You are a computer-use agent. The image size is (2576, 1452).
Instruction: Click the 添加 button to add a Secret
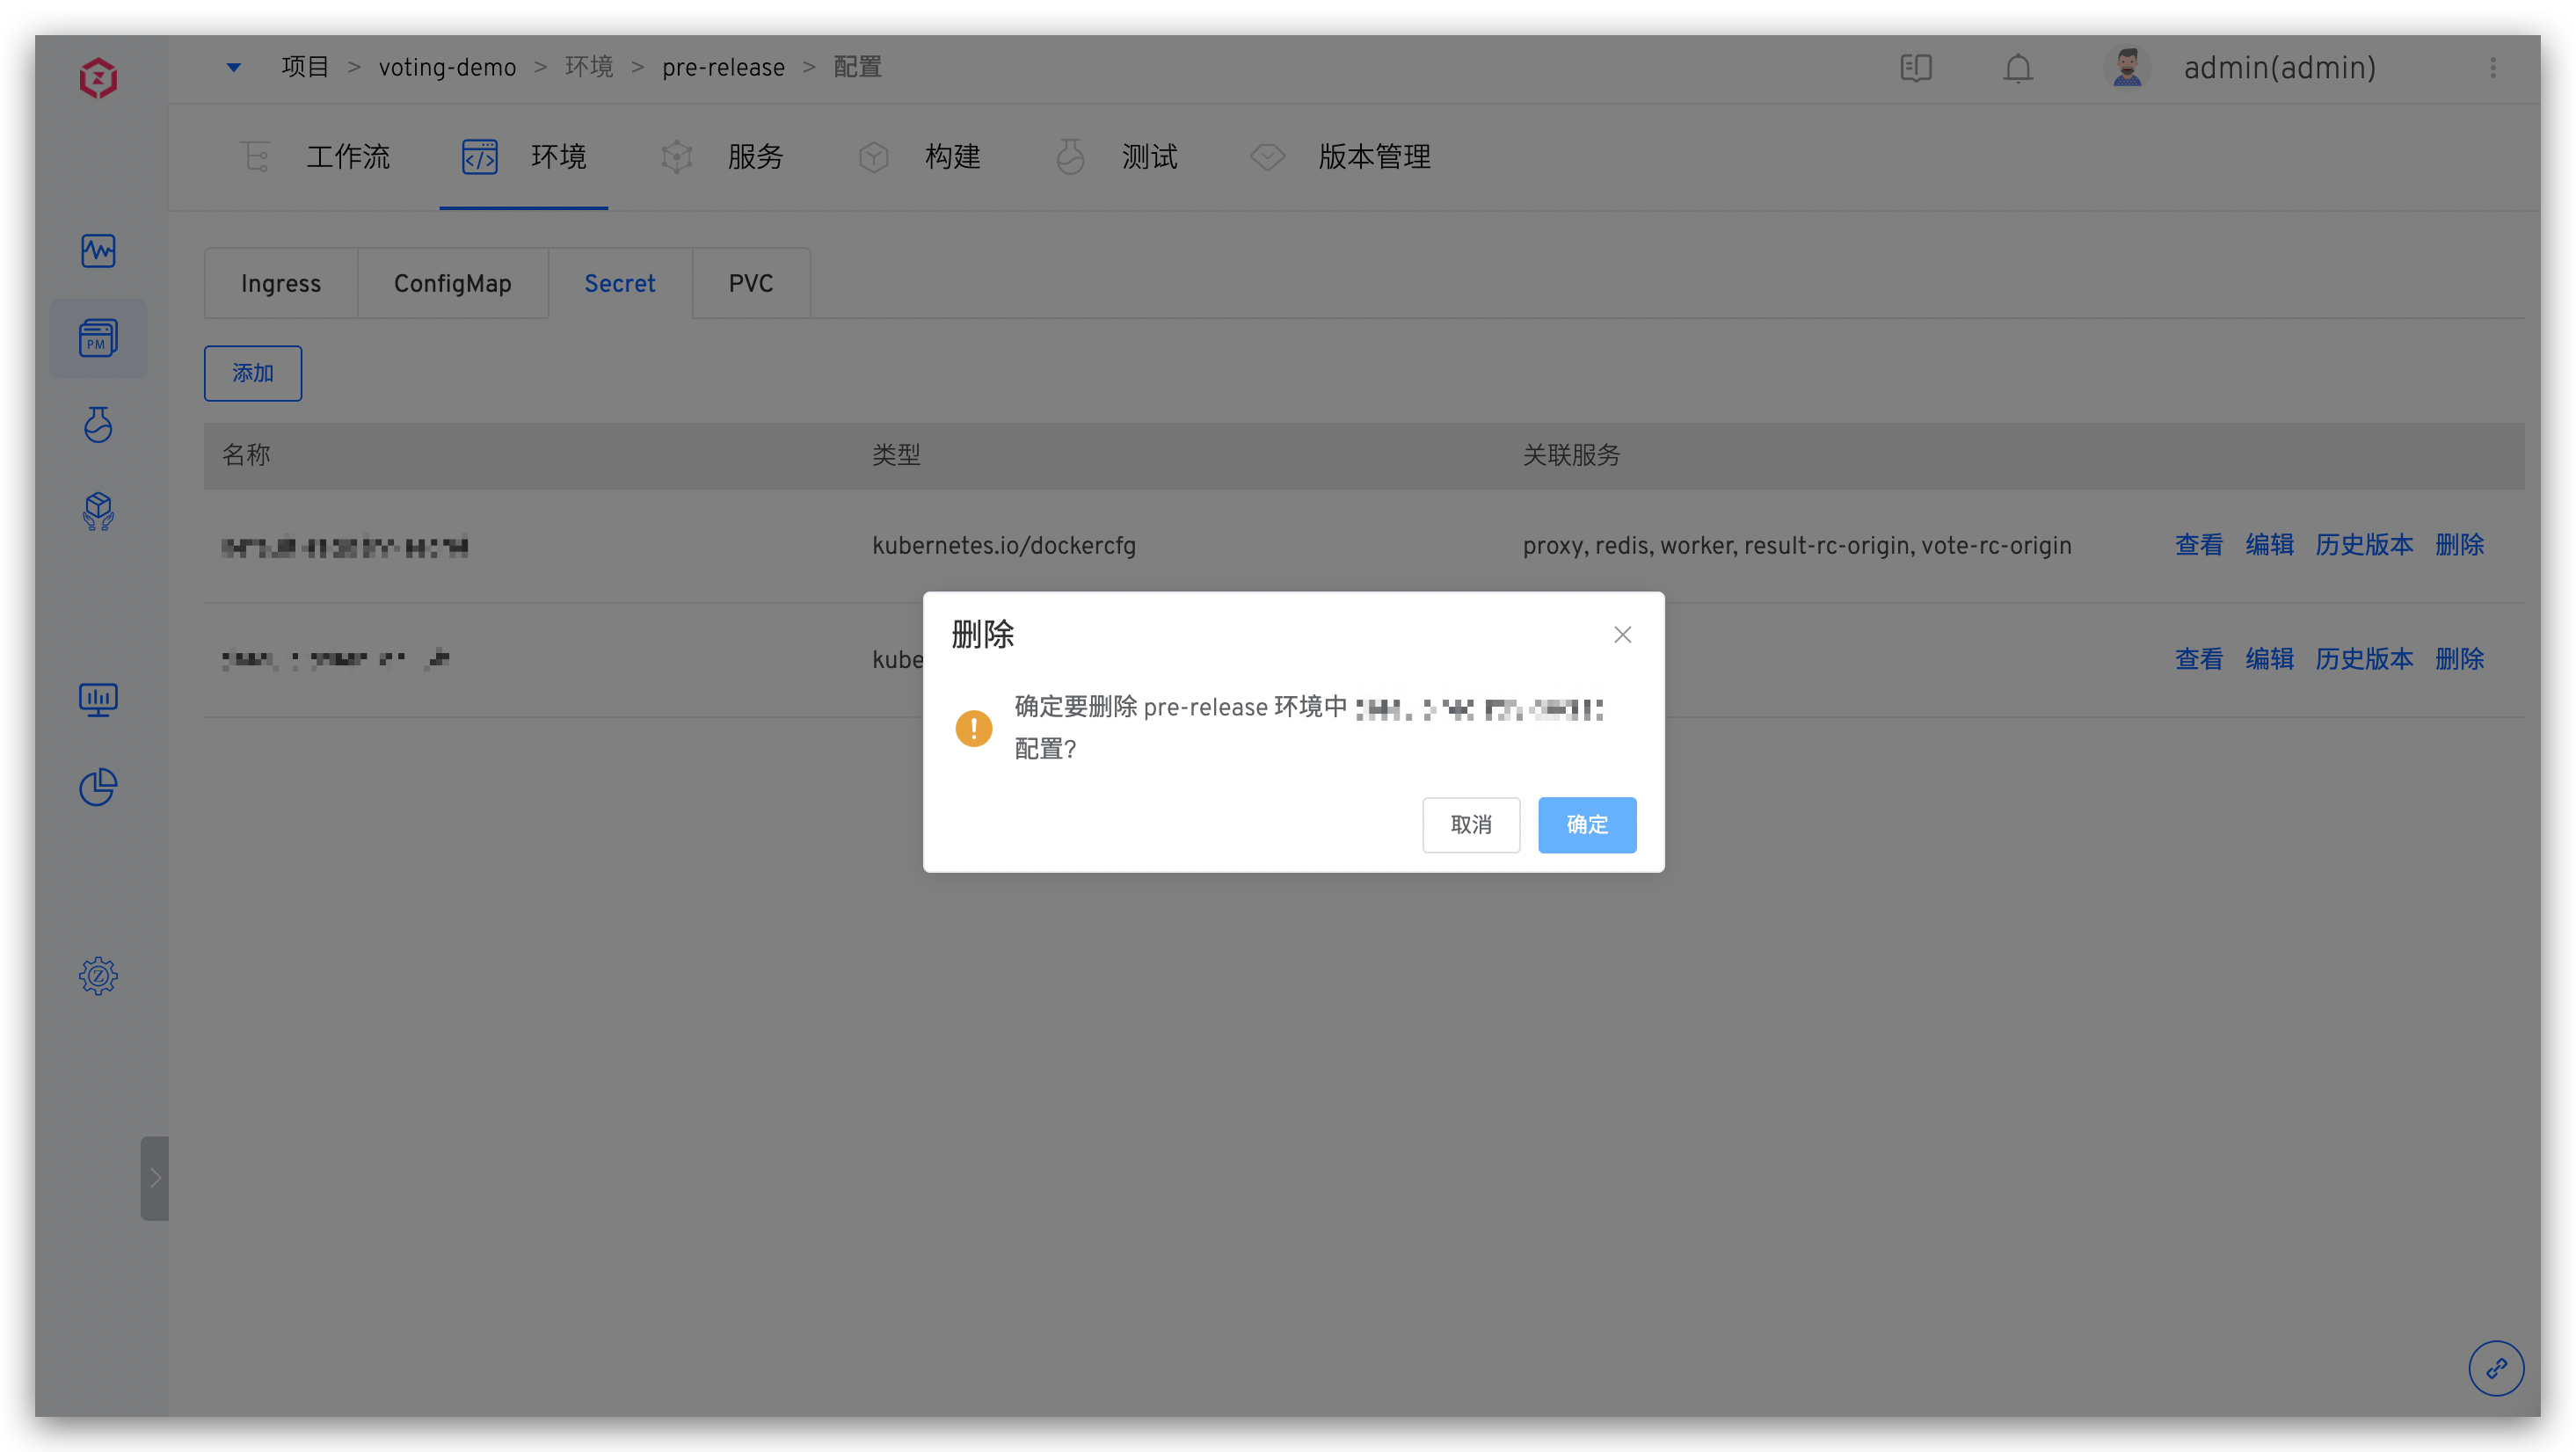(252, 373)
